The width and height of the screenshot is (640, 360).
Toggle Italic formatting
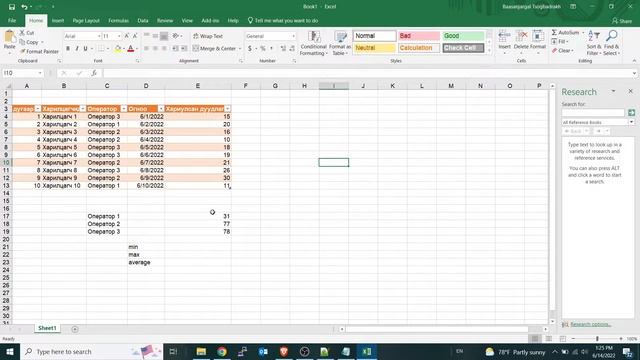tap(77, 49)
